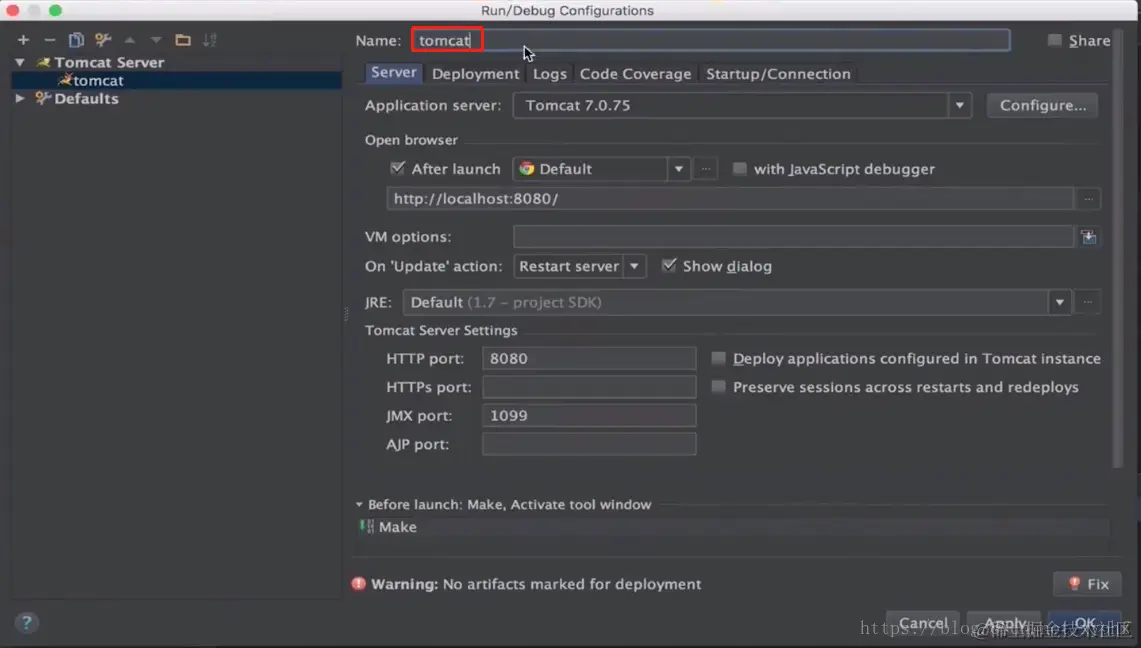Collapse the Before launch section
Viewport: 1141px width, 648px height.
[359, 504]
